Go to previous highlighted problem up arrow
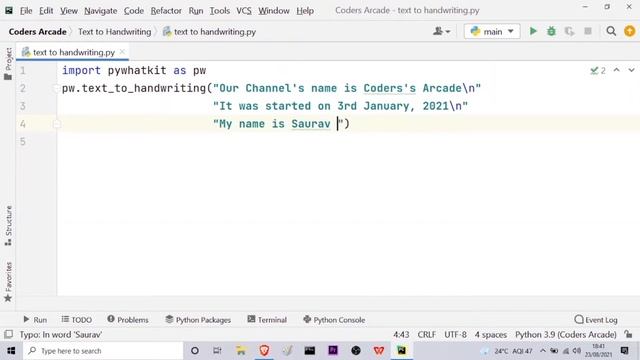This screenshot has height=360, width=640. pyautogui.click(x=616, y=70)
